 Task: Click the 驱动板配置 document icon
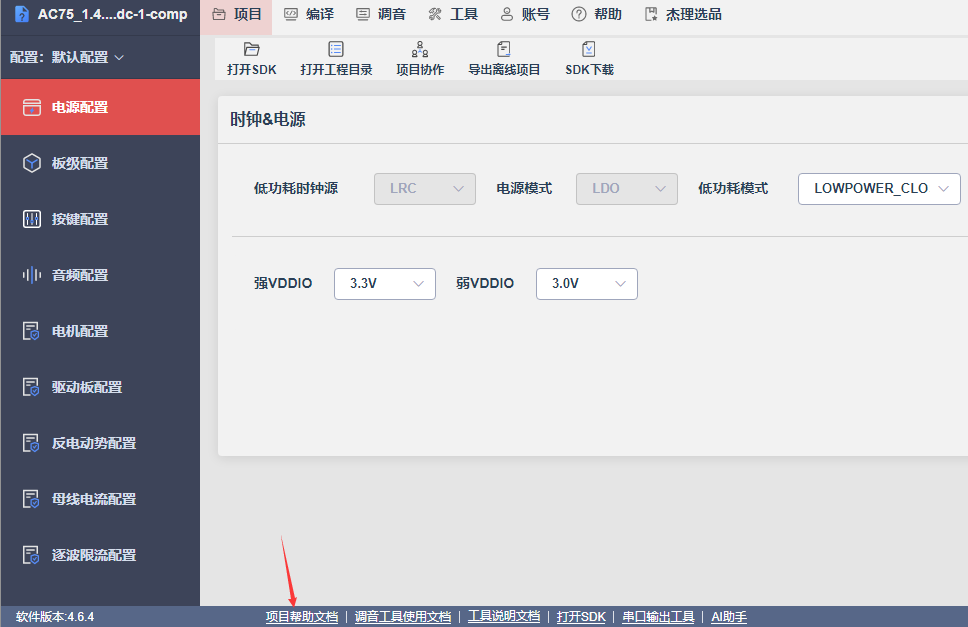[31, 387]
